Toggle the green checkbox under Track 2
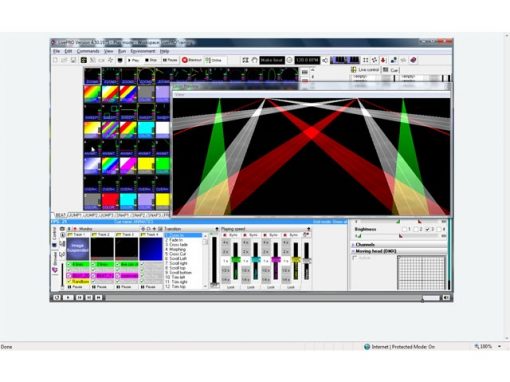510x382 pixels. point(93,264)
